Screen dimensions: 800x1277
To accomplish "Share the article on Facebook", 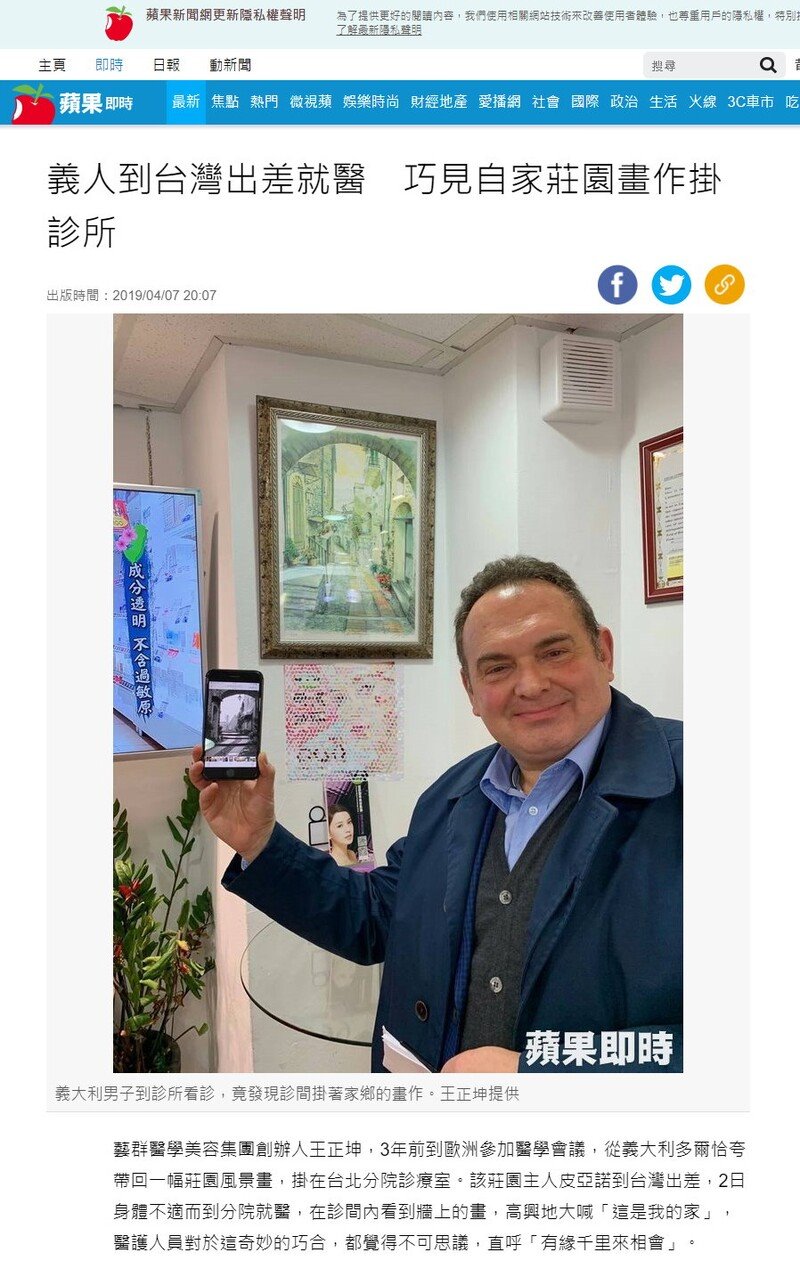I will tap(618, 285).
